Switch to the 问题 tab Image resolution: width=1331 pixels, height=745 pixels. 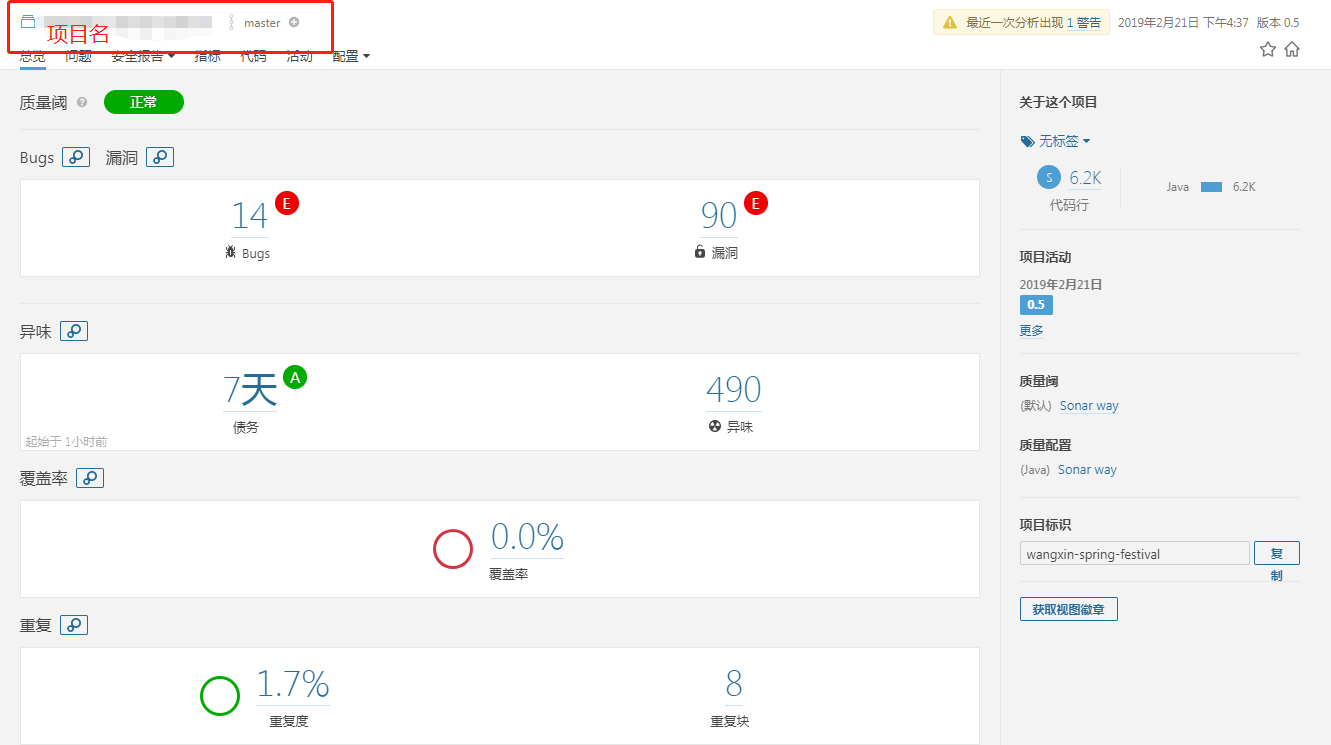[x=78, y=57]
